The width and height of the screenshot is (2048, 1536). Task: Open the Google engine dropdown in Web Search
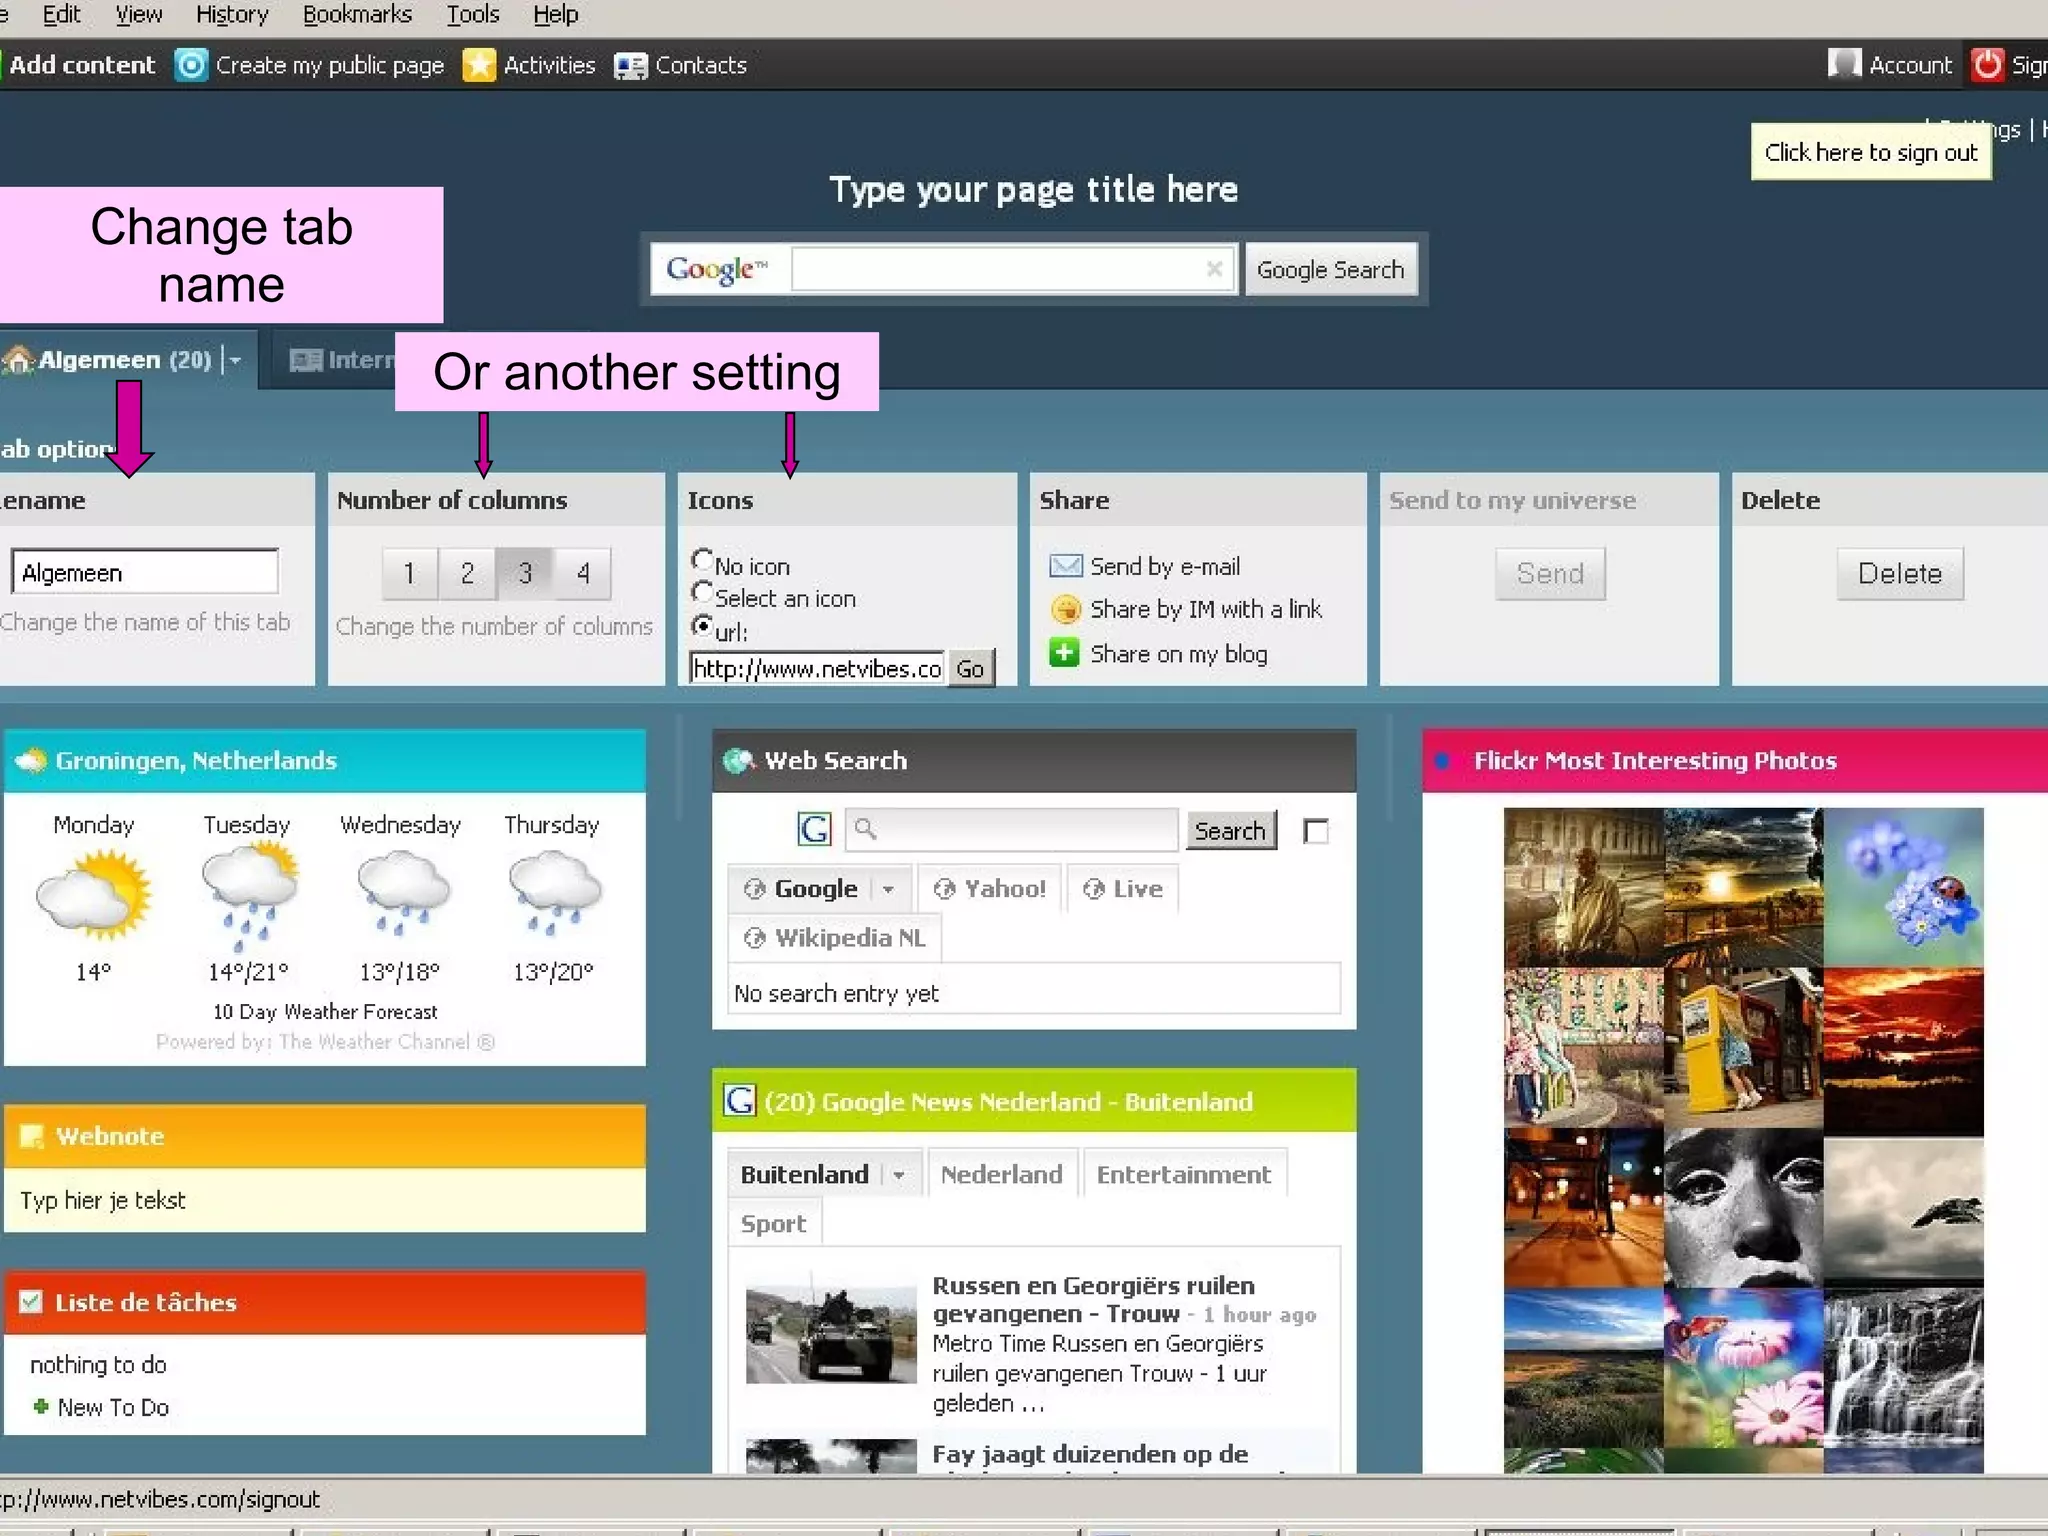888,889
